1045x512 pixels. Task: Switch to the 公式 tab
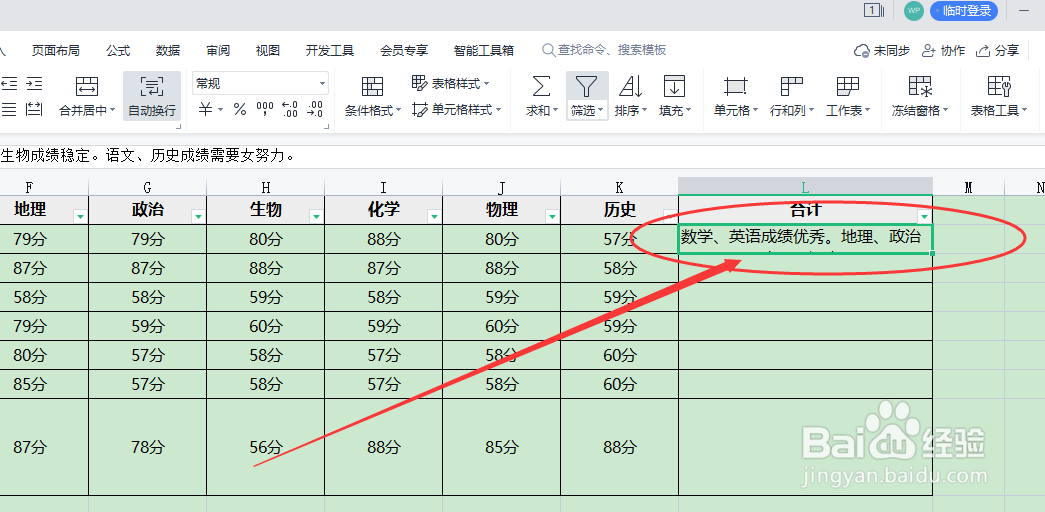[118, 50]
